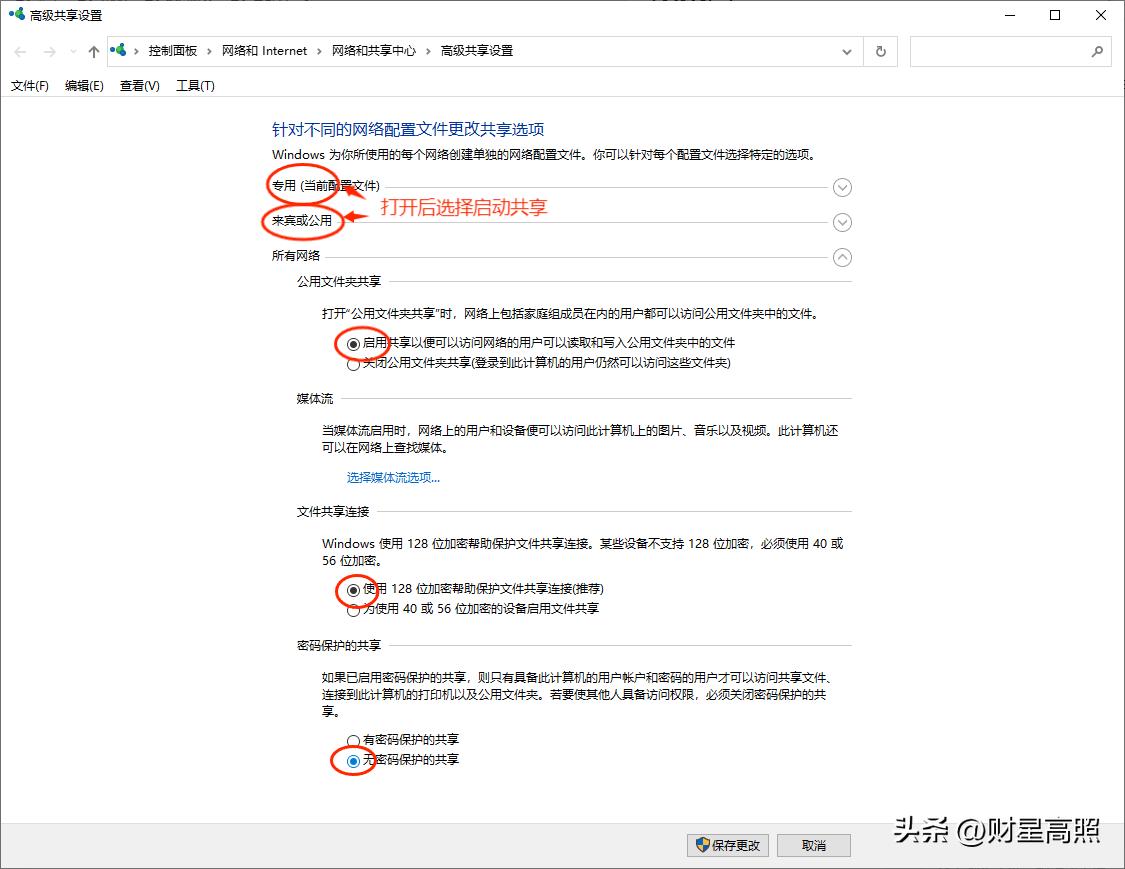Screen dimensions: 1125x869
Task: Collapse the 所有网络 section
Action: [x=842, y=257]
